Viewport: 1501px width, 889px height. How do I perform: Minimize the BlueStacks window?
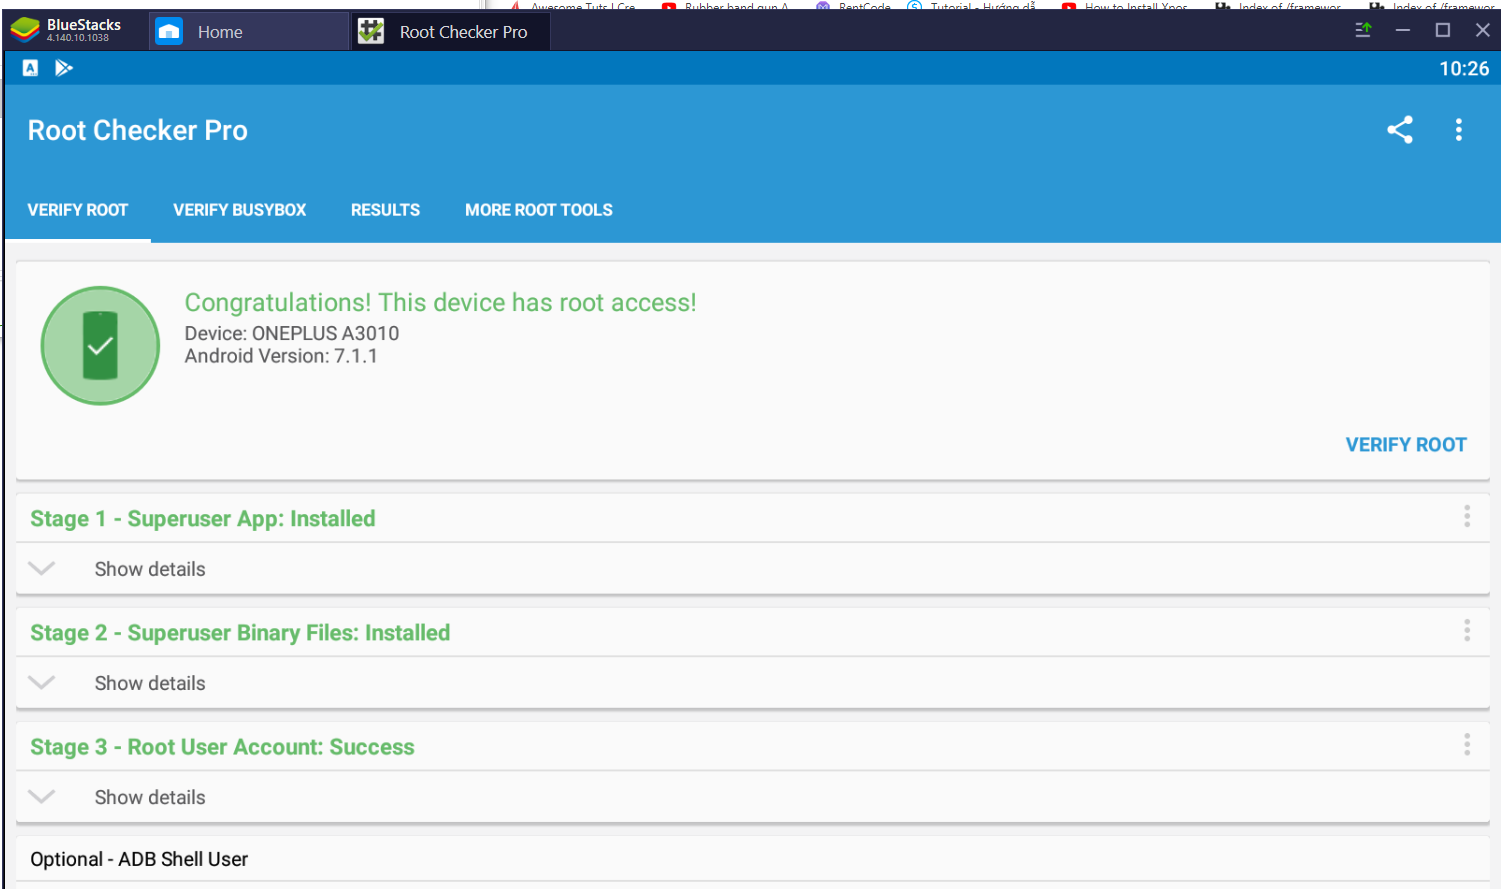[x=1403, y=31]
